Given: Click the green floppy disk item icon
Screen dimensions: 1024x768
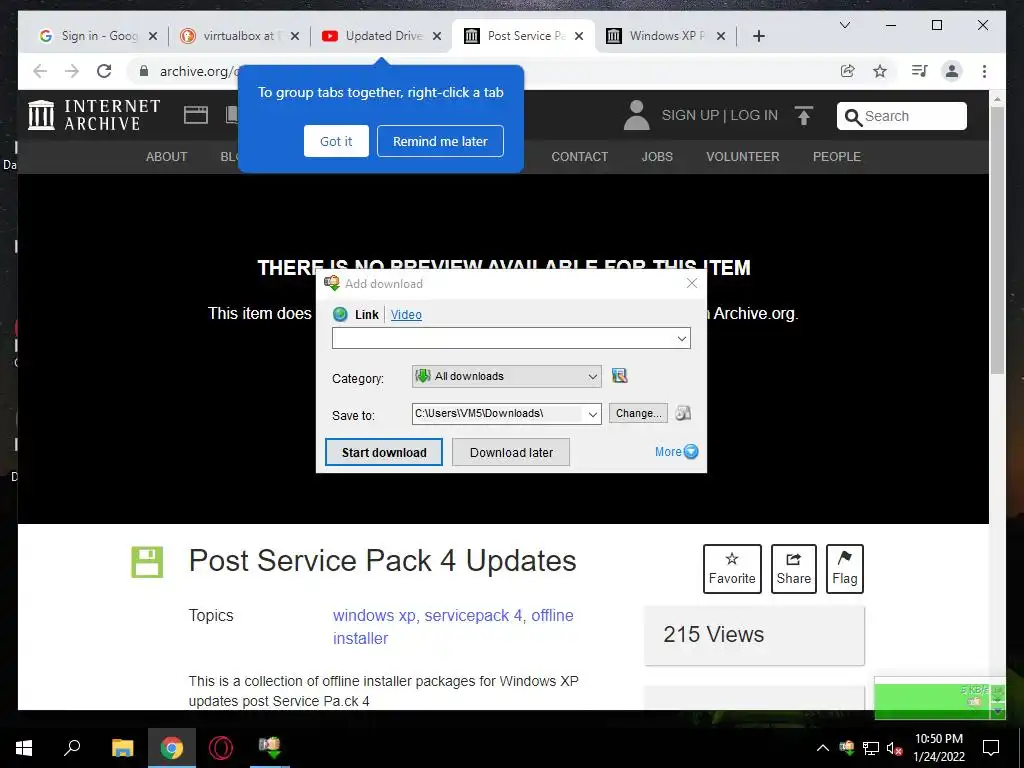Looking at the screenshot, I should (x=147, y=562).
